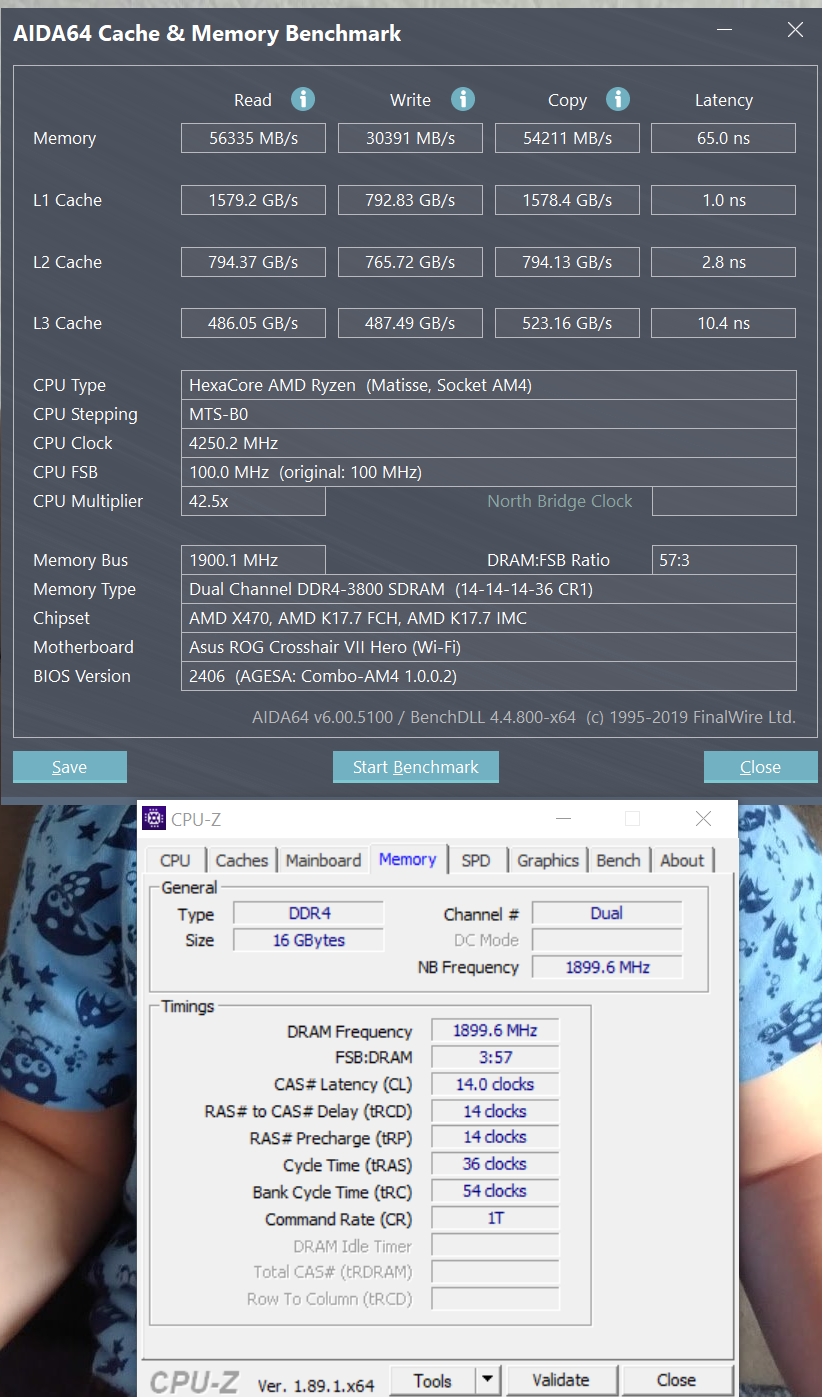The height and width of the screenshot is (1397, 822).
Task: Click the CPU Clock 4250.2 MHz field
Action: click(489, 443)
